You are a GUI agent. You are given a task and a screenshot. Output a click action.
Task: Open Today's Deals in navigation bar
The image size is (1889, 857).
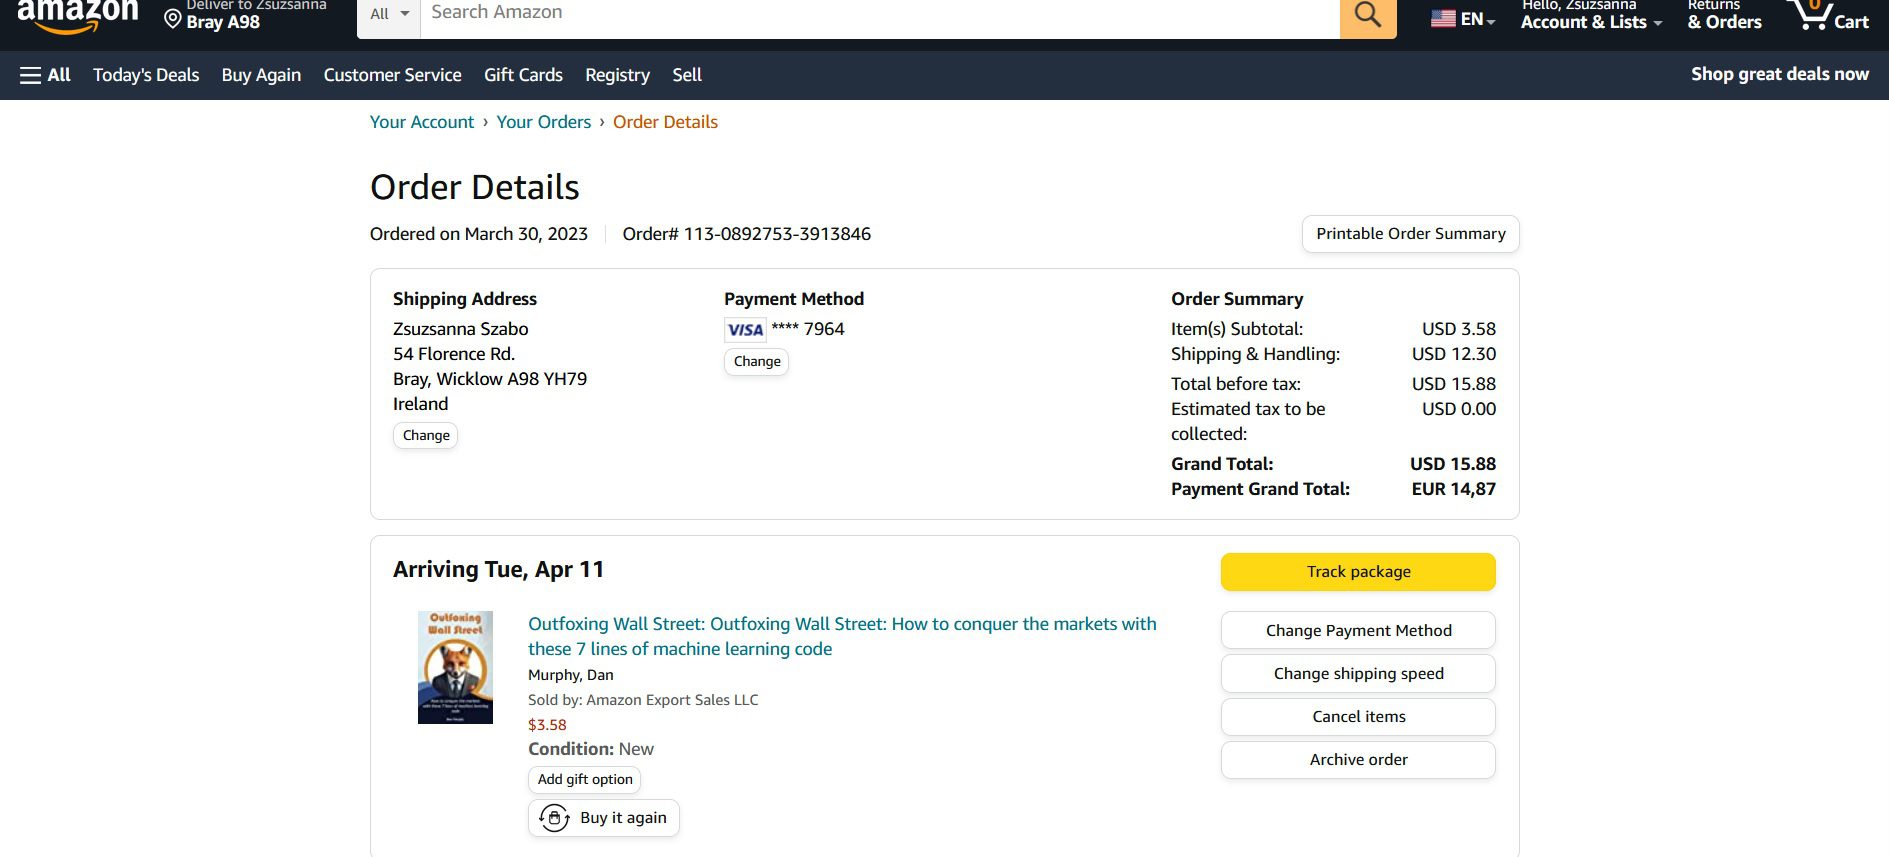[146, 75]
